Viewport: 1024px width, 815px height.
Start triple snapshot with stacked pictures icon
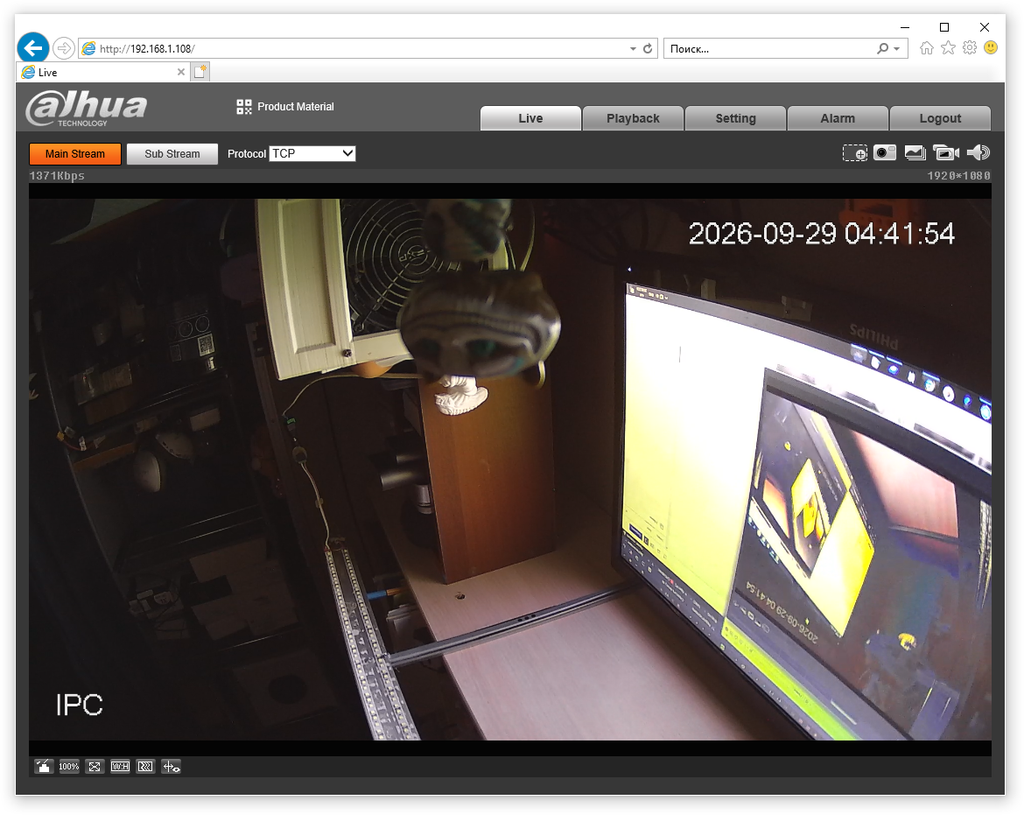click(915, 153)
